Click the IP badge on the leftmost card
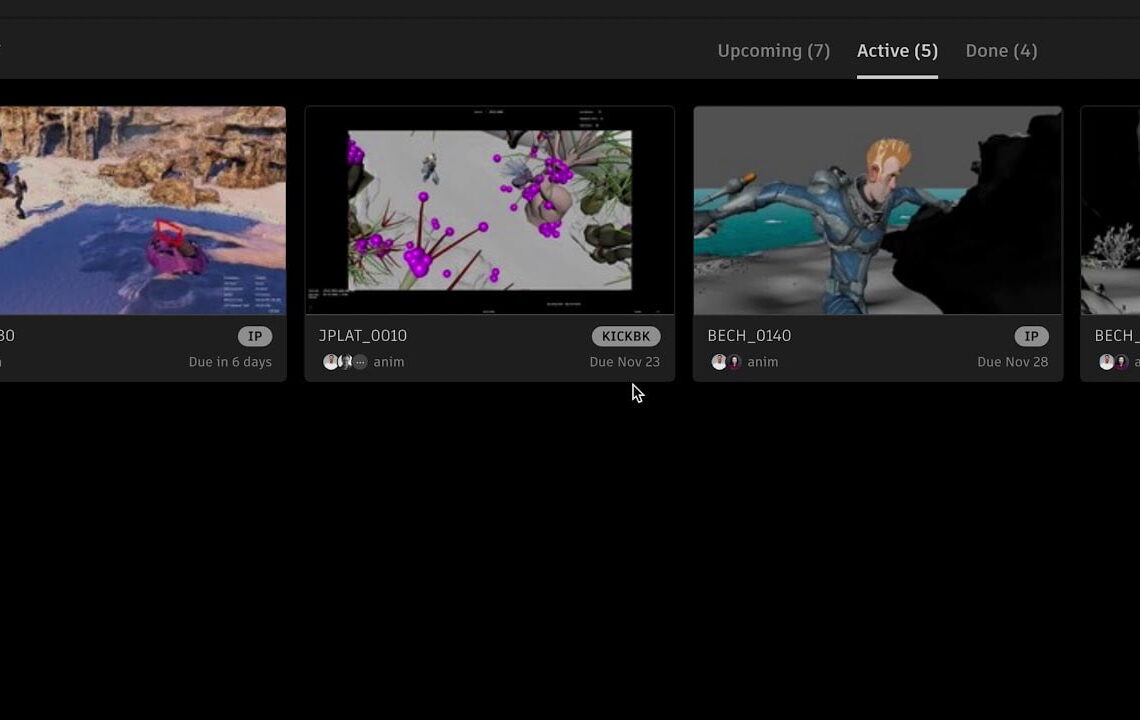Screen dimensions: 1140x720 (256, 336)
